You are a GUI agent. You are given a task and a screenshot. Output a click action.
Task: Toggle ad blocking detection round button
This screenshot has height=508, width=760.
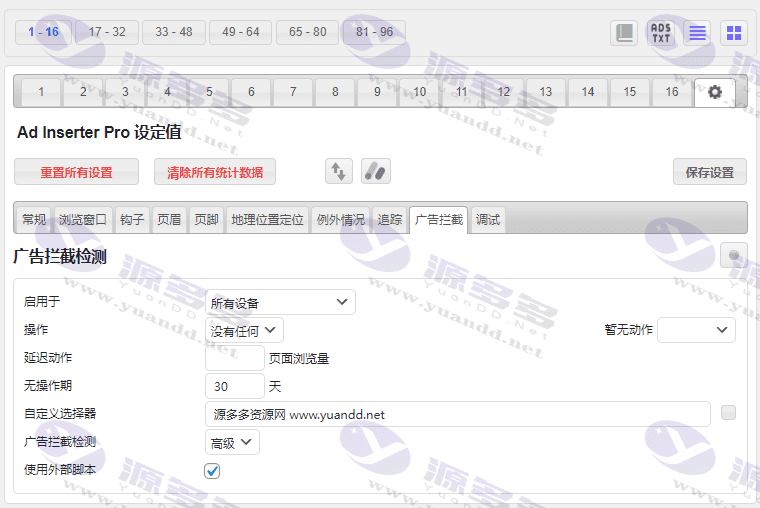pyautogui.click(x=734, y=255)
